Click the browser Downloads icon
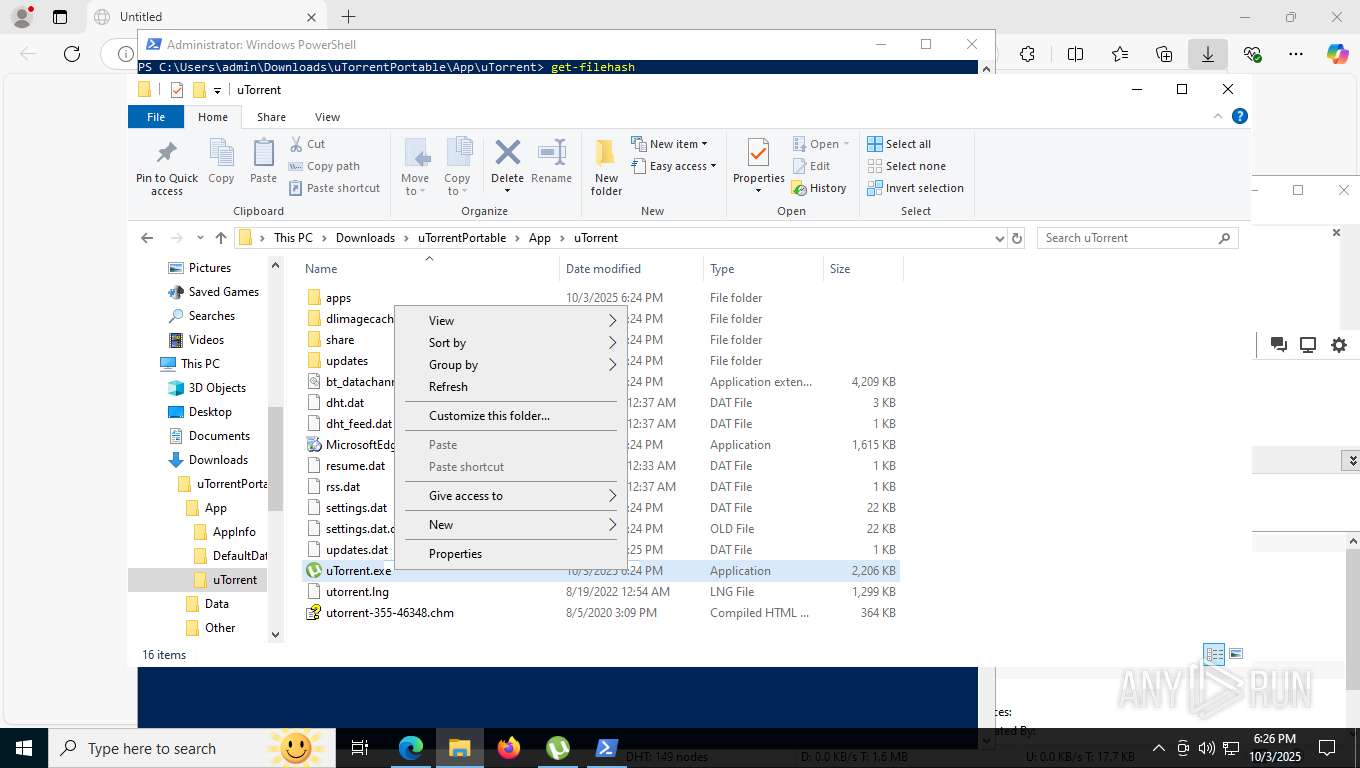The height and width of the screenshot is (768, 1360). [1208, 55]
